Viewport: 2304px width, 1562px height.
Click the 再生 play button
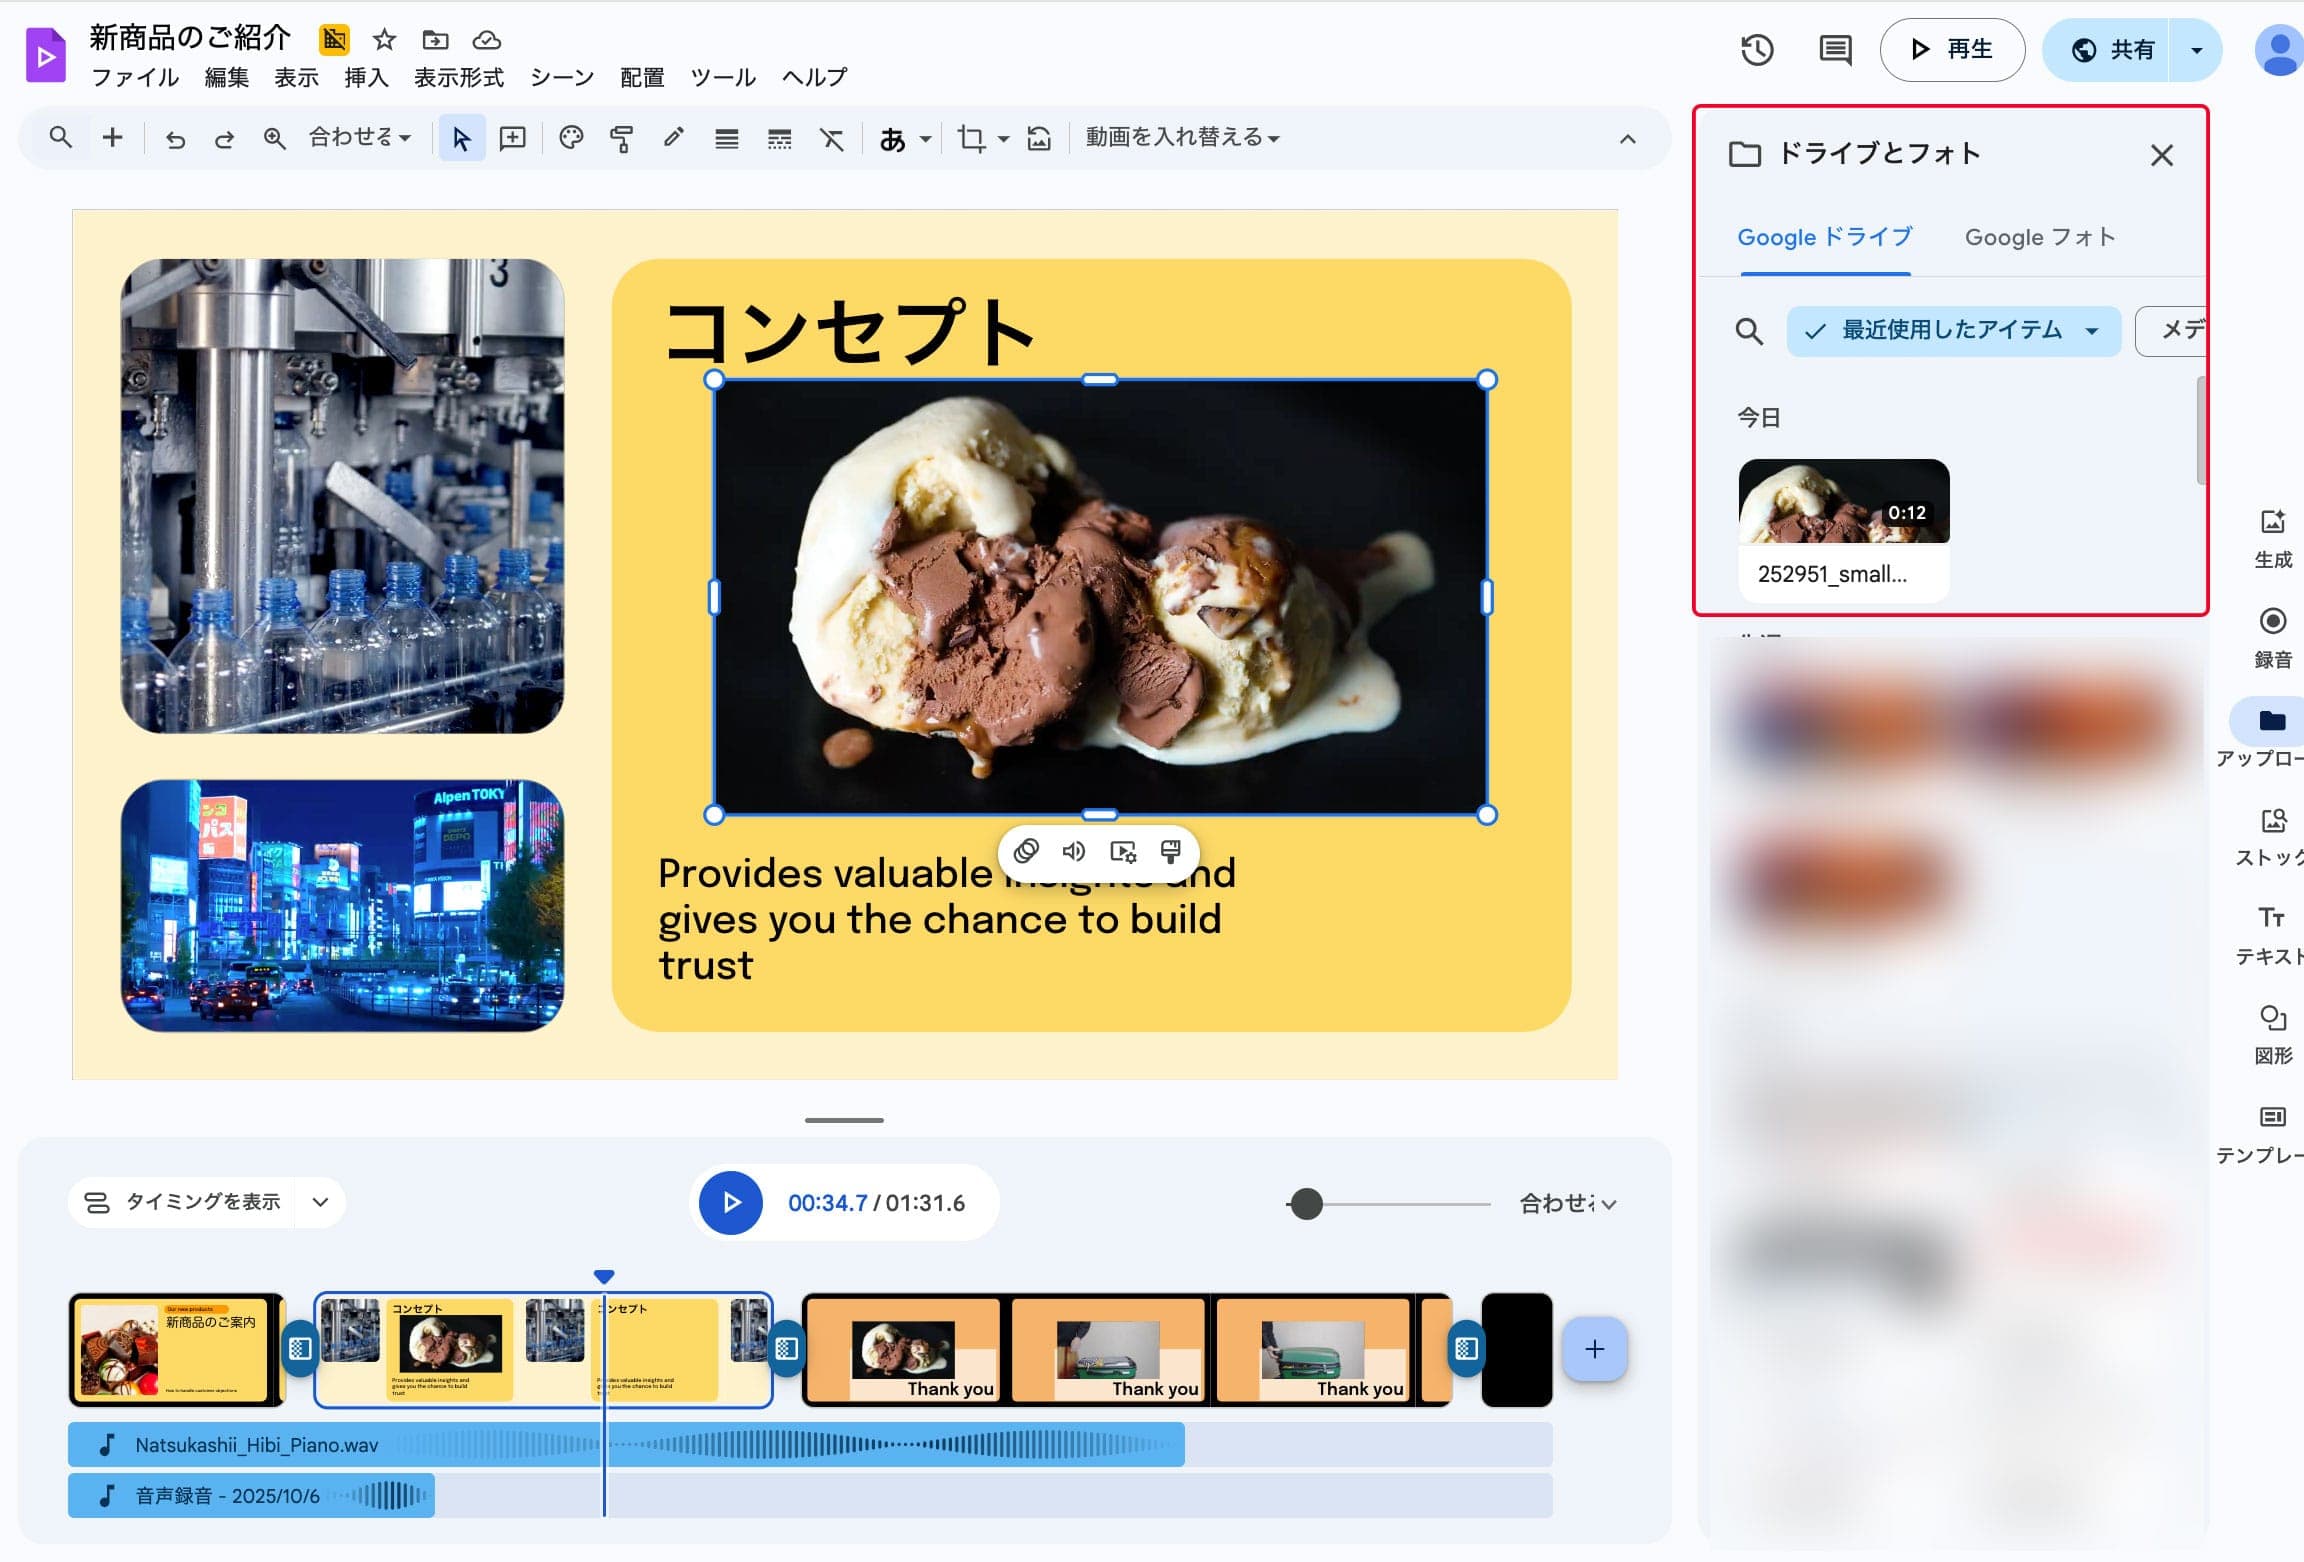tap(1952, 49)
